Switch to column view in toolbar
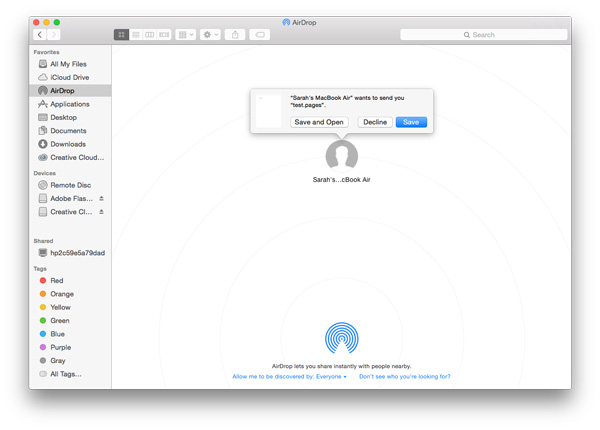 tap(150, 35)
